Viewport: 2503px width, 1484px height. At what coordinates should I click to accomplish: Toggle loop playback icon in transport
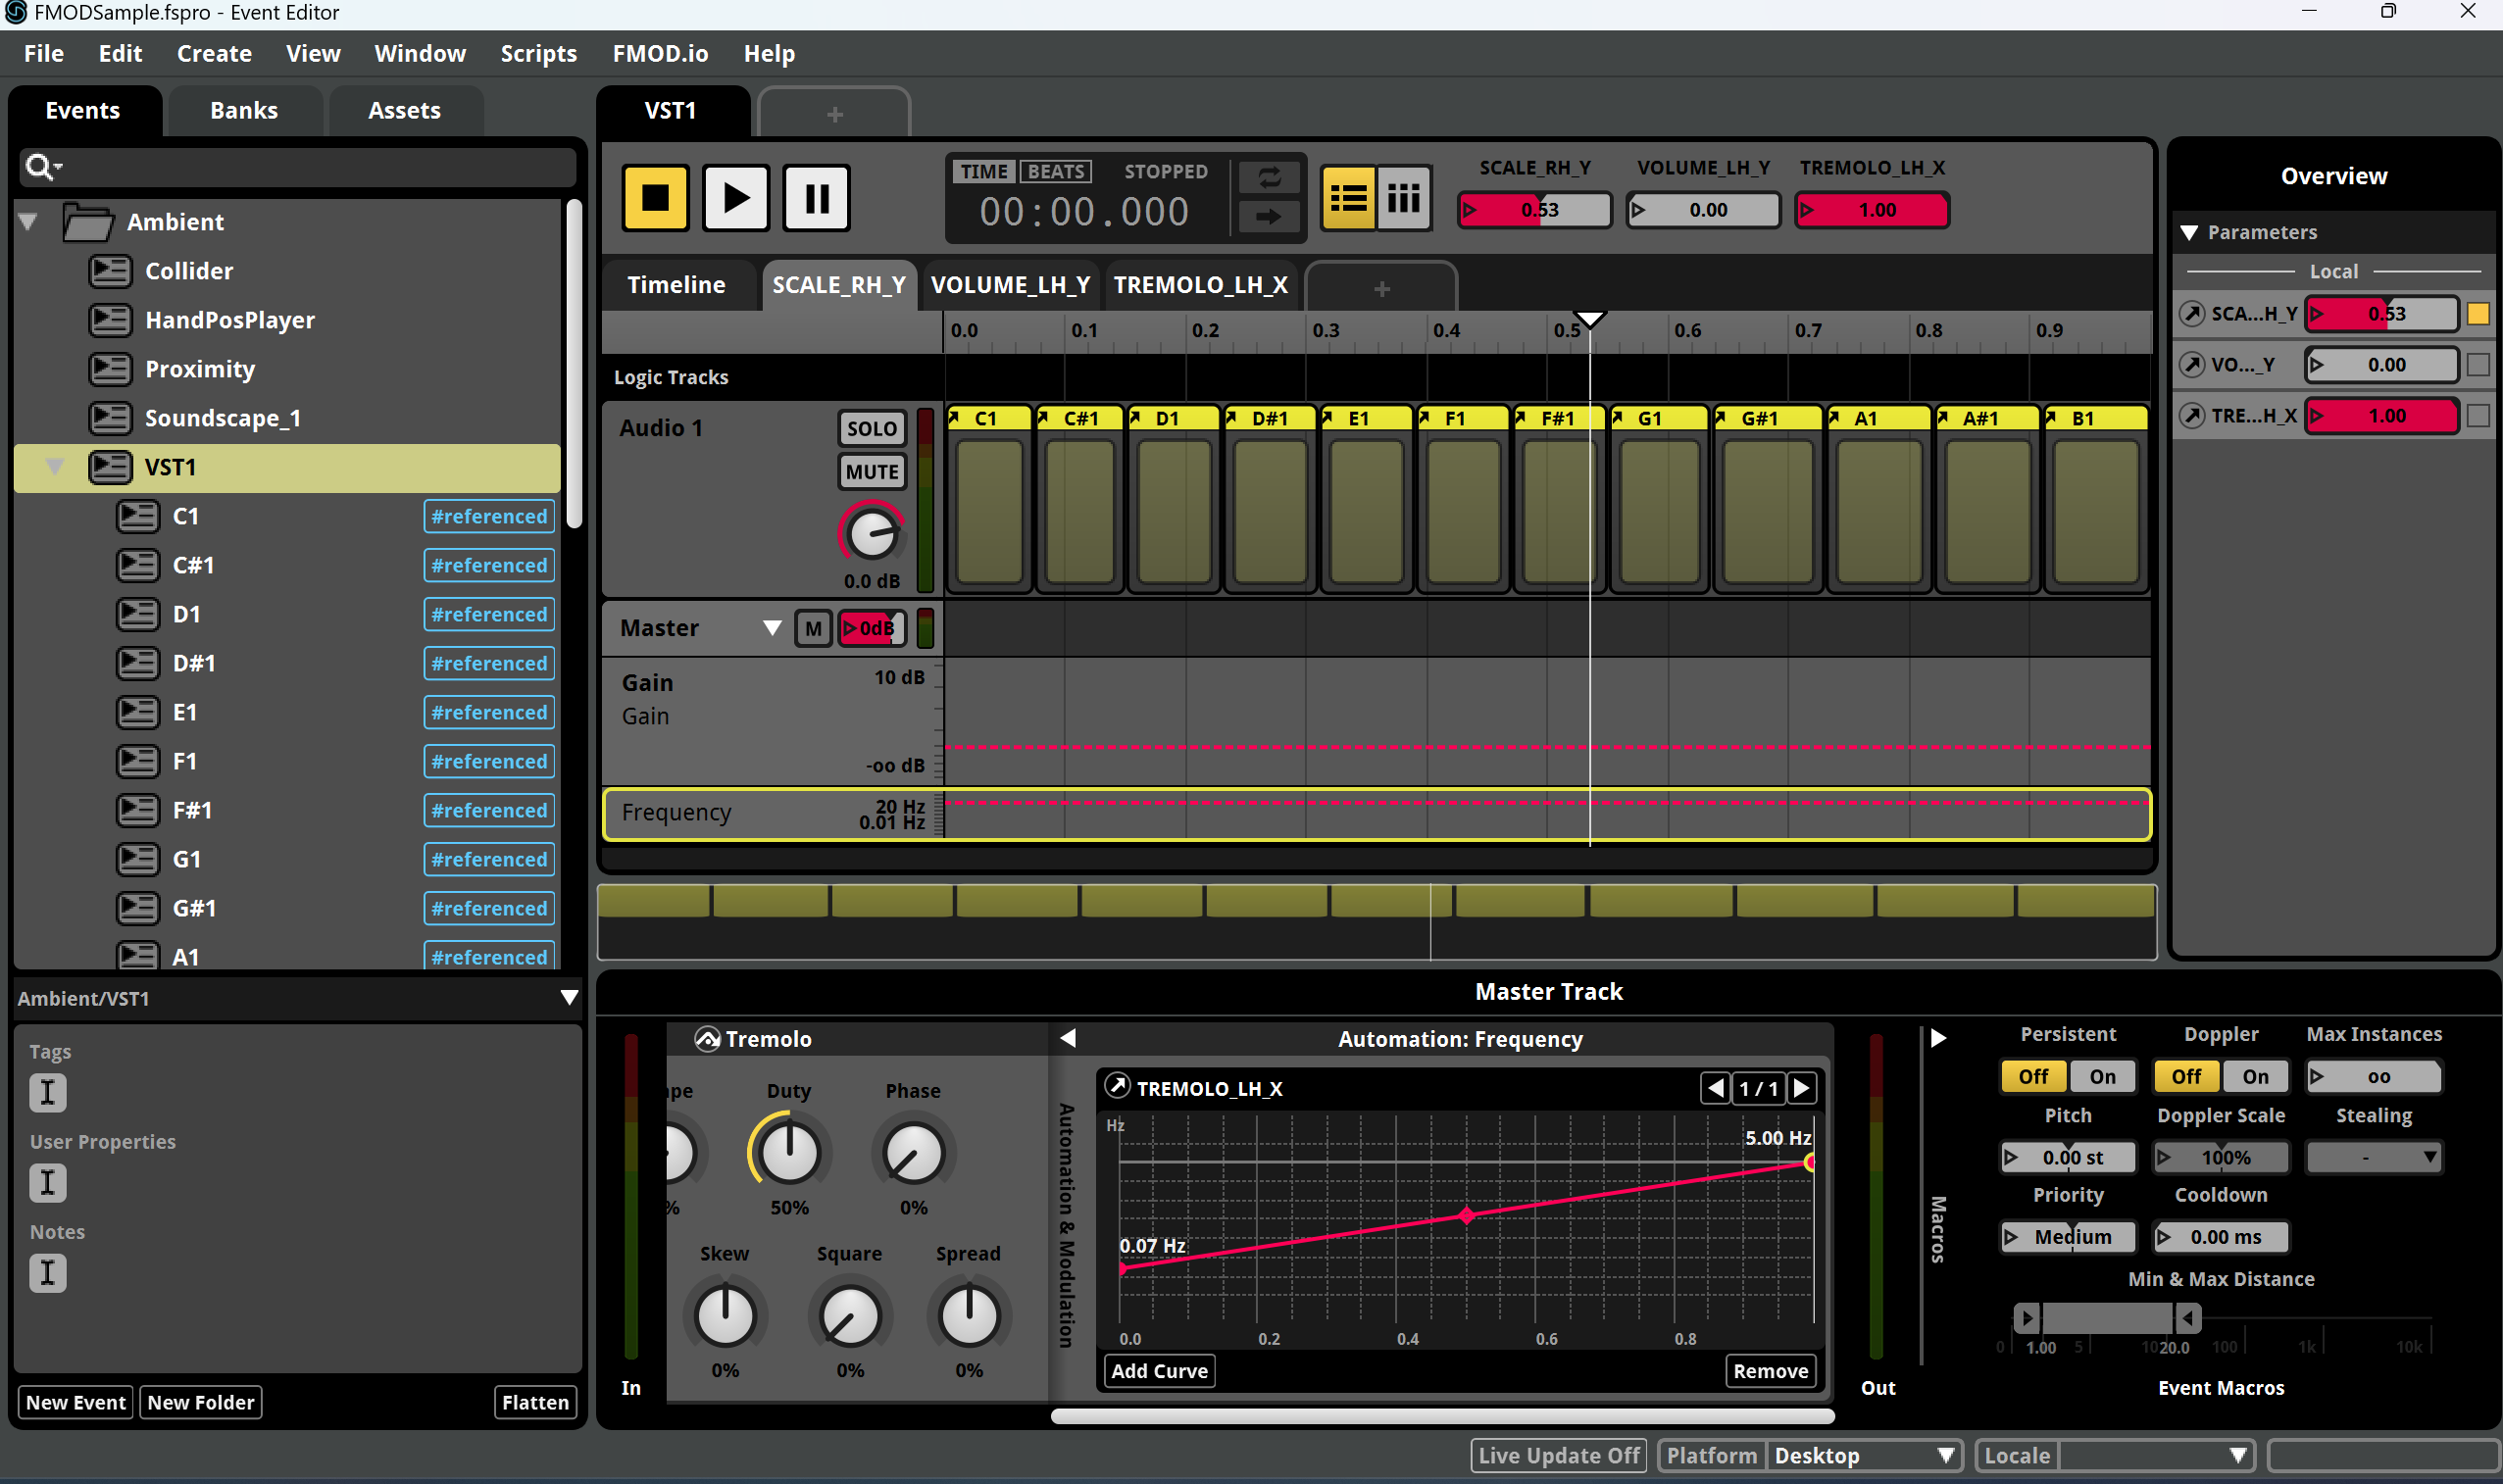pyautogui.click(x=1268, y=178)
